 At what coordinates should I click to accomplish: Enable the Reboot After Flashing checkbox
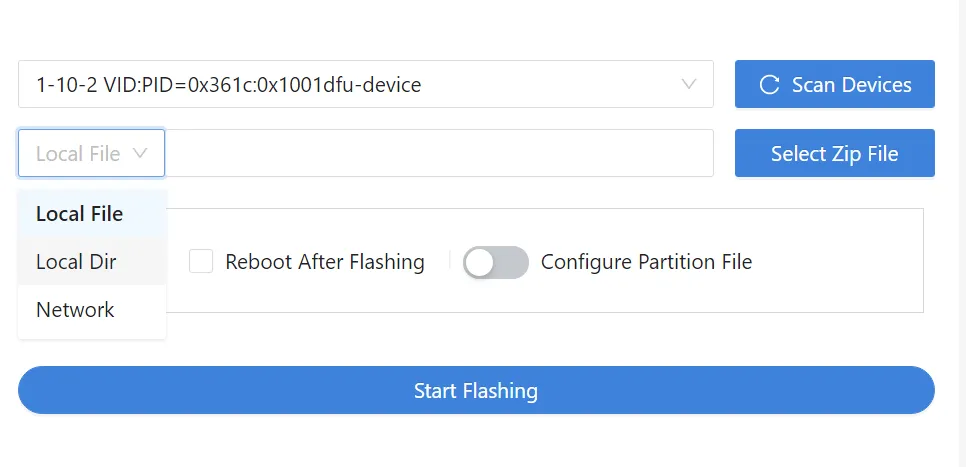pos(201,261)
